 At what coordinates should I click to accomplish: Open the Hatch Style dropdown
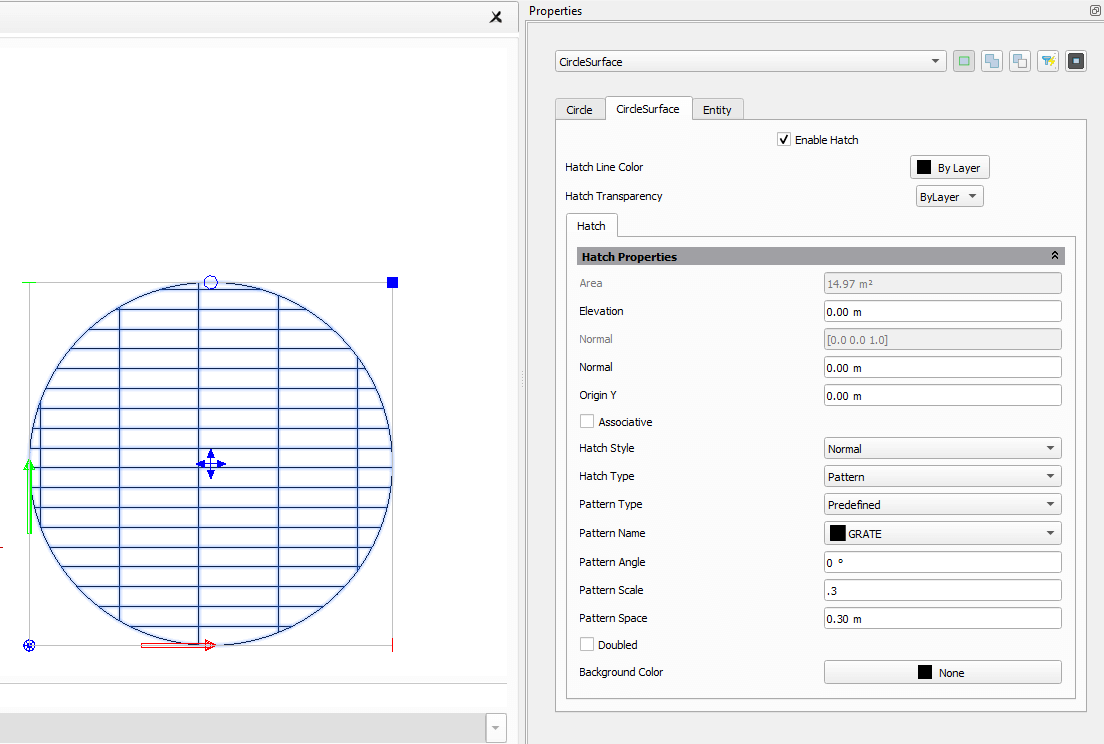coord(942,449)
